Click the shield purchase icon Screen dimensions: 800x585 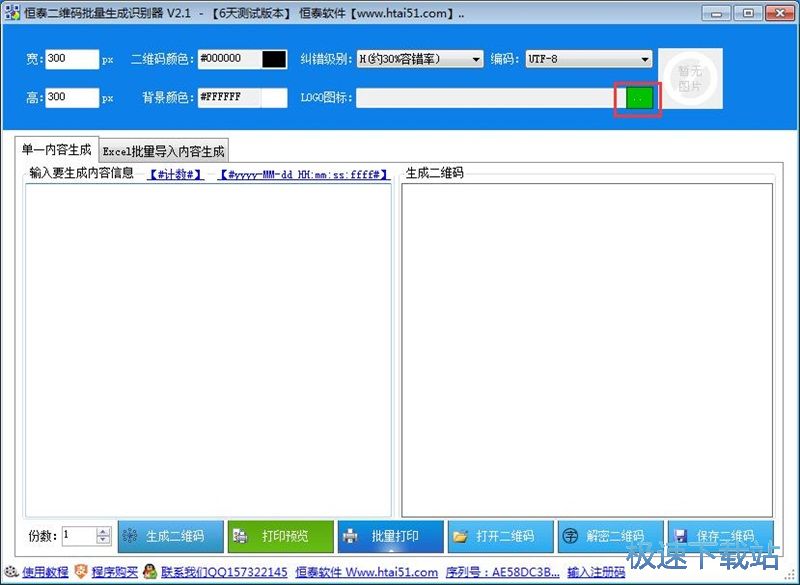pyautogui.click(x=81, y=572)
